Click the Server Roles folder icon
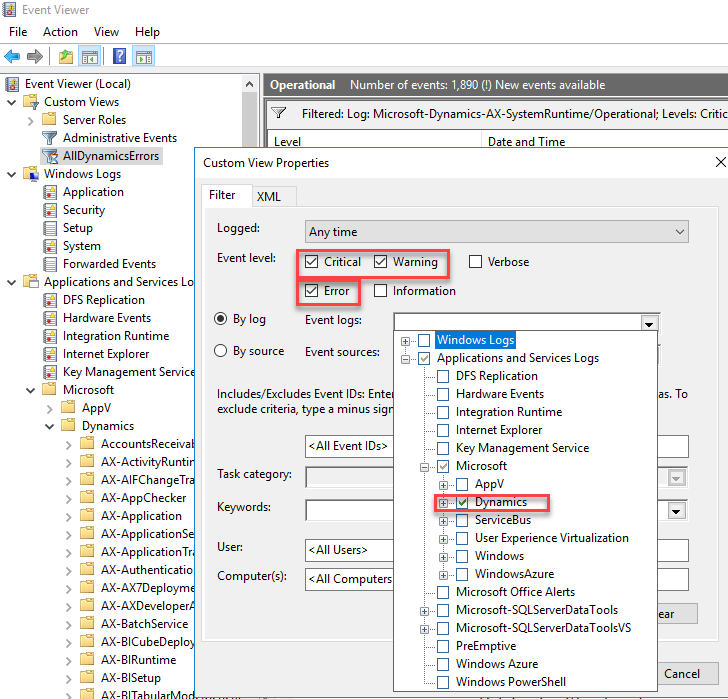The height and width of the screenshot is (699, 728). pyautogui.click(x=49, y=119)
